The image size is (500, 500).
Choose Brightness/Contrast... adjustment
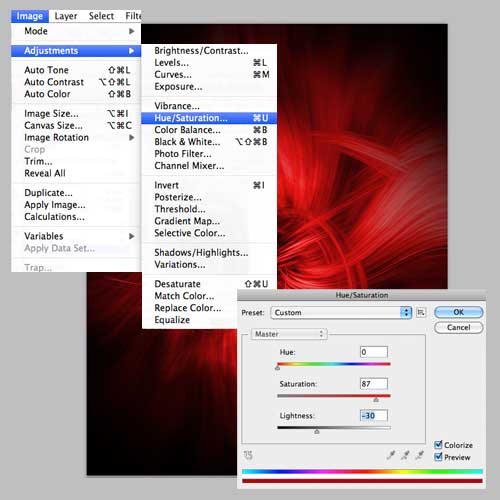209,51
